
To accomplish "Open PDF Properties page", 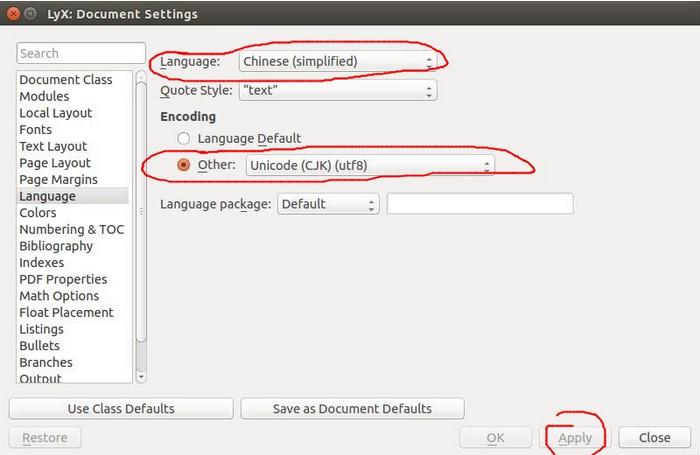I will point(63,279).
